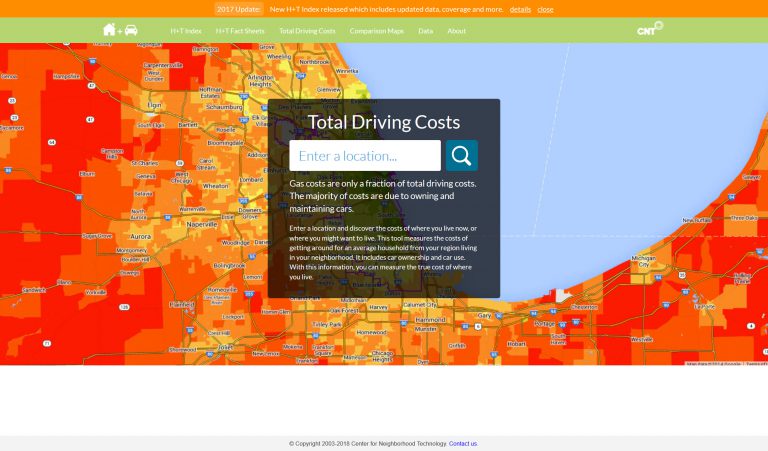Follow the Contact us footer link

(x=463, y=443)
